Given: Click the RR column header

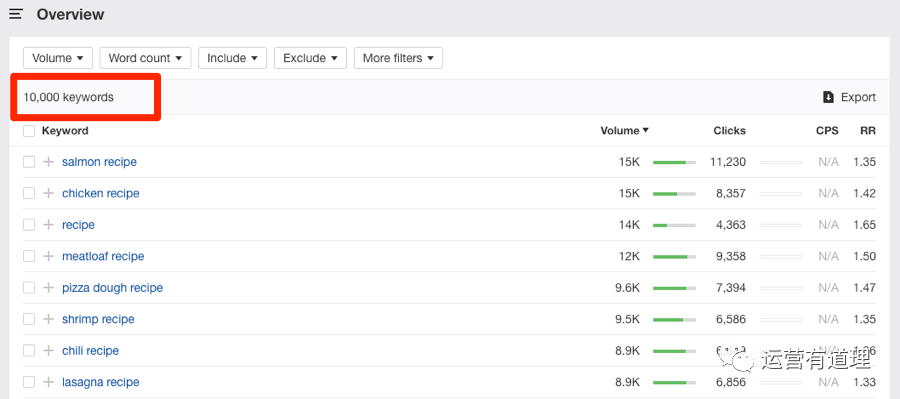Looking at the screenshot, I should 868,130.
